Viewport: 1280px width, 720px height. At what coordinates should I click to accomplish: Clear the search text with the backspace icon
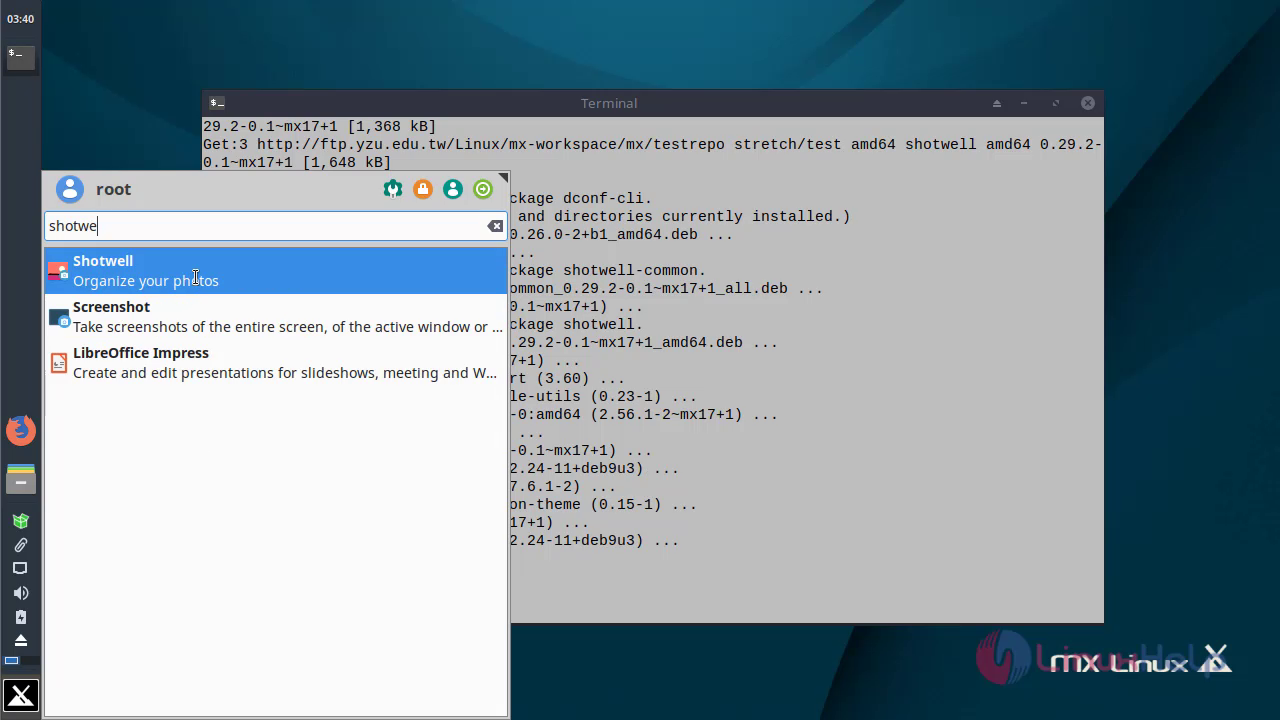tap(495, 226)
